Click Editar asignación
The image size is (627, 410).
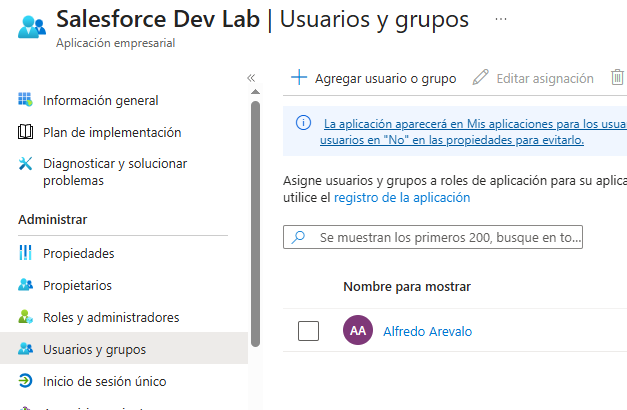[545, 78]
